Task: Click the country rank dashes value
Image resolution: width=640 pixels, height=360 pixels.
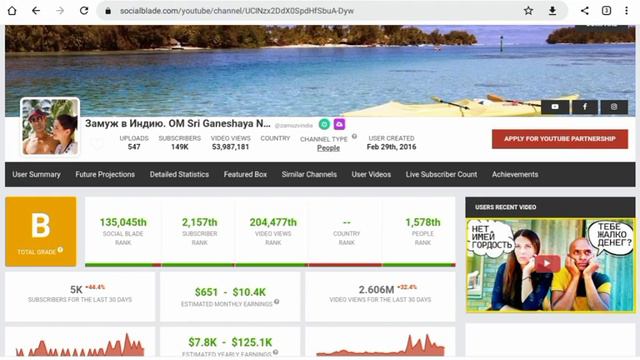Action: 347,222
